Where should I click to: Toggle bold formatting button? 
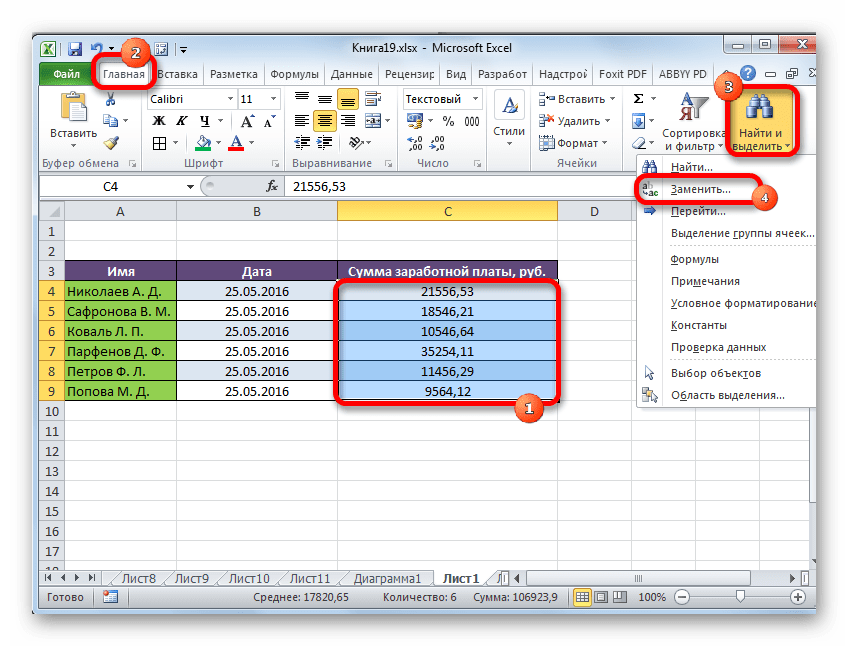pyautogui.click(x=158, y=121)
